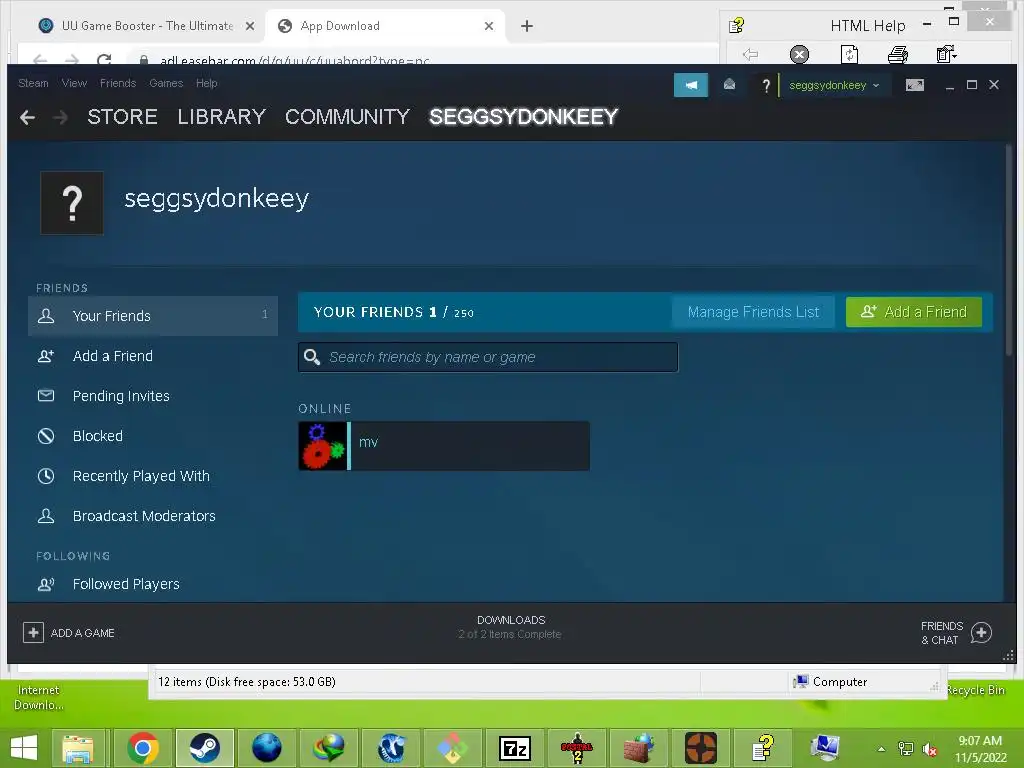This screenshot has width=1024, height=768.
Task: Reload the Chrome page
Action: tap(104, 59)
